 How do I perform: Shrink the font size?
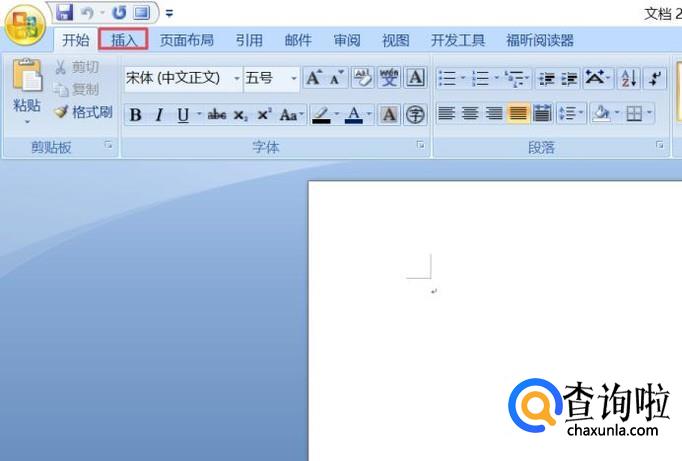(336, 78)
